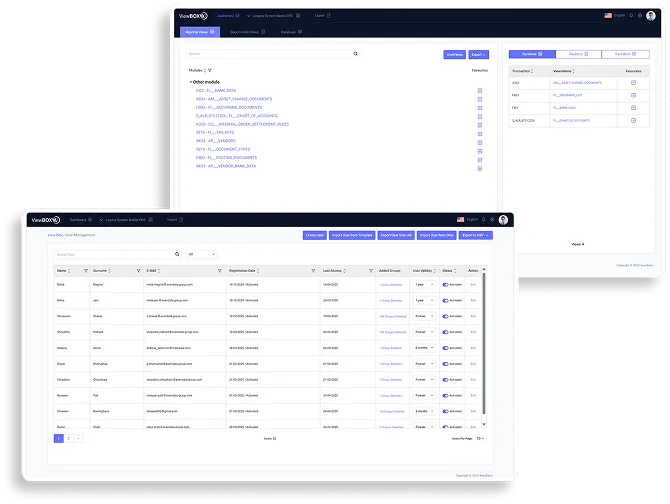Remove favourite for AM__ASSET_CHANGE_DOCUMENTS in right panel

pyautogui.click(x=633, y=83)
